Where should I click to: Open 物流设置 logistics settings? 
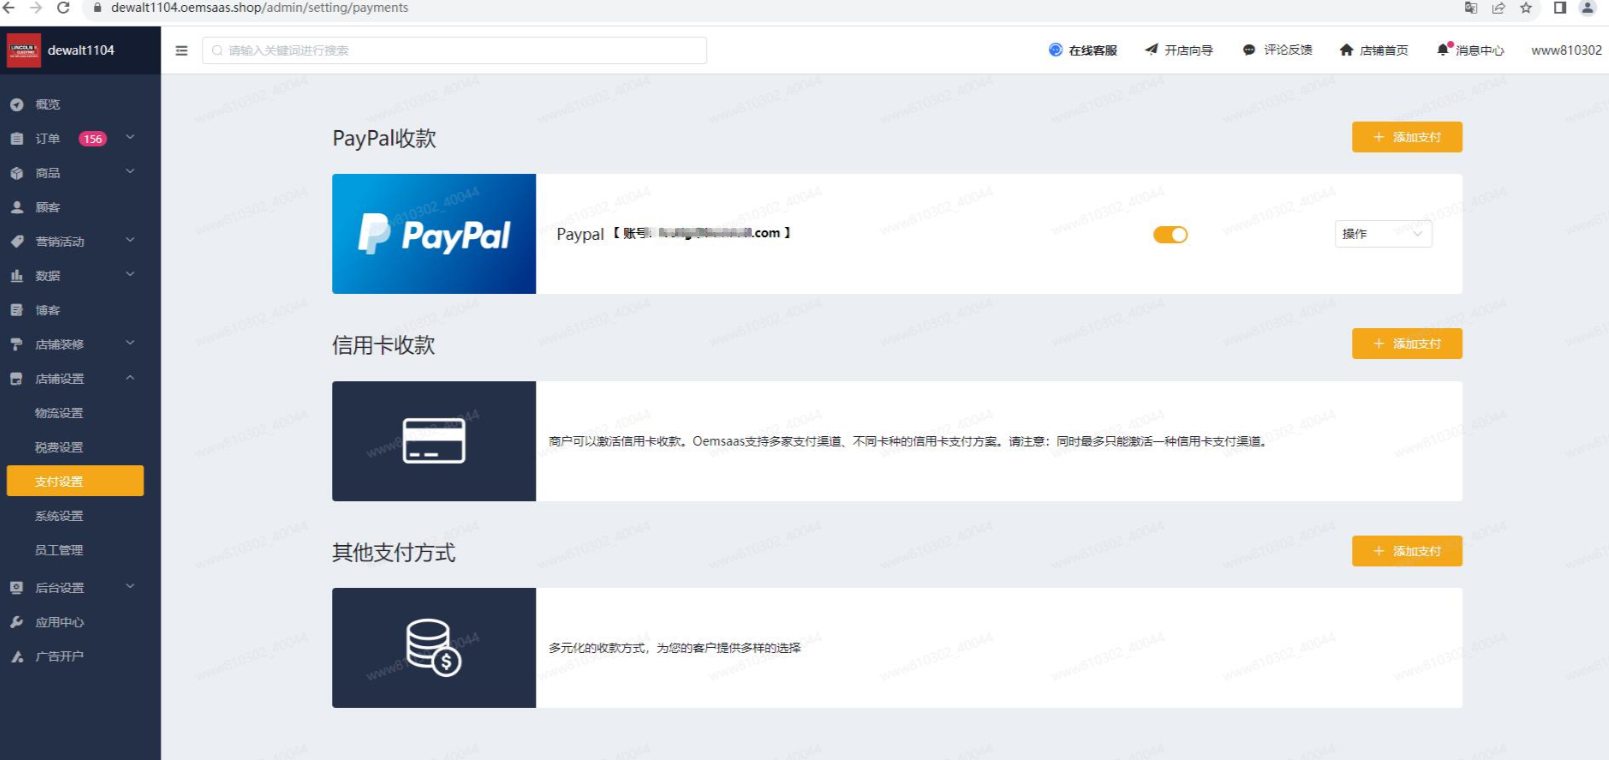point(59,413)
